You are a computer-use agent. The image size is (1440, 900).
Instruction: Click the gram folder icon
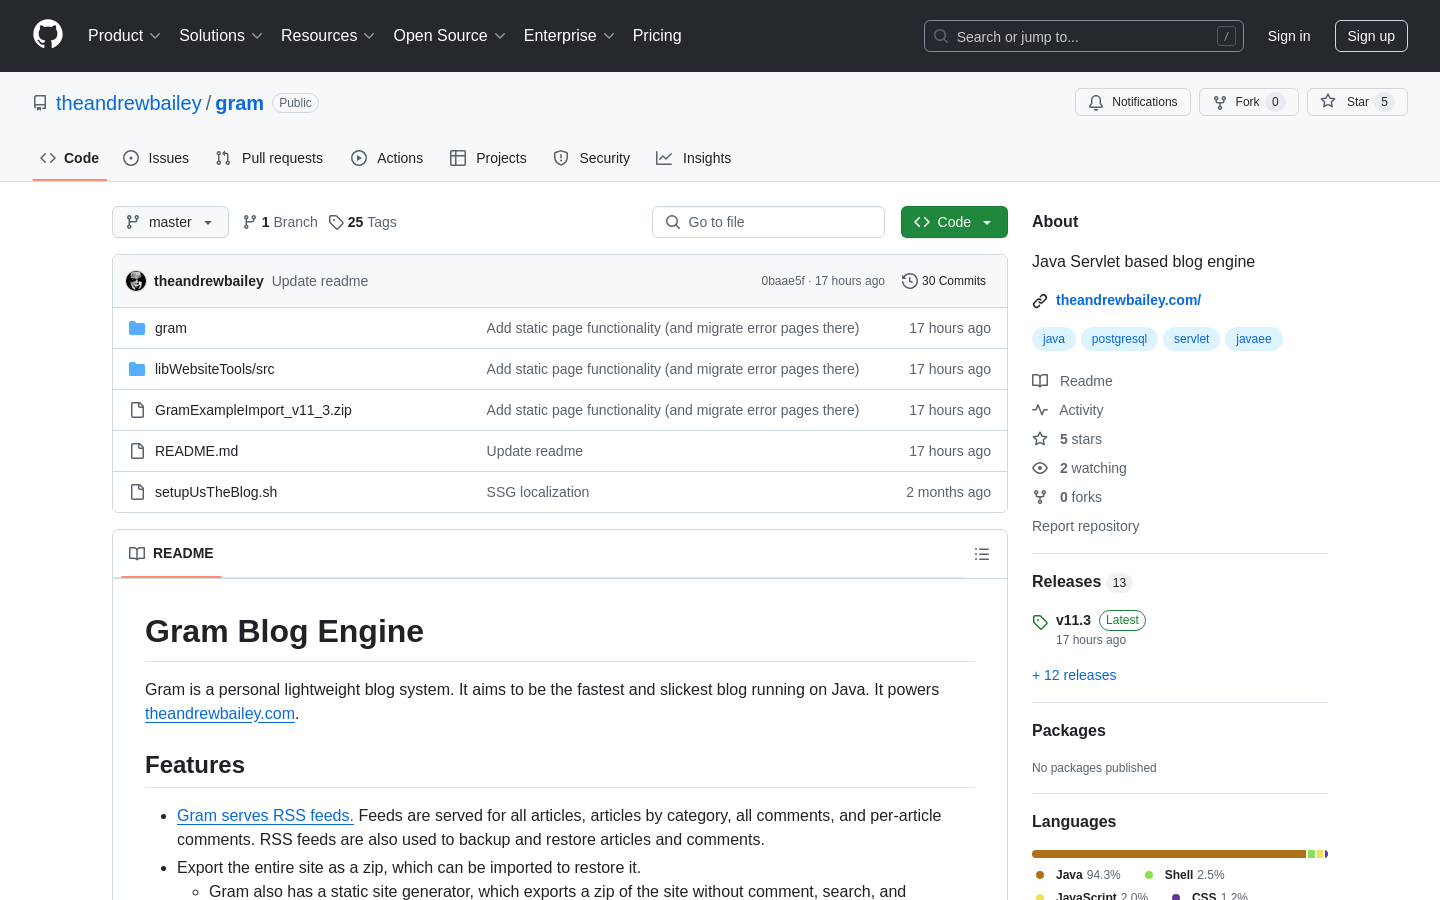(x=137, y=328)
